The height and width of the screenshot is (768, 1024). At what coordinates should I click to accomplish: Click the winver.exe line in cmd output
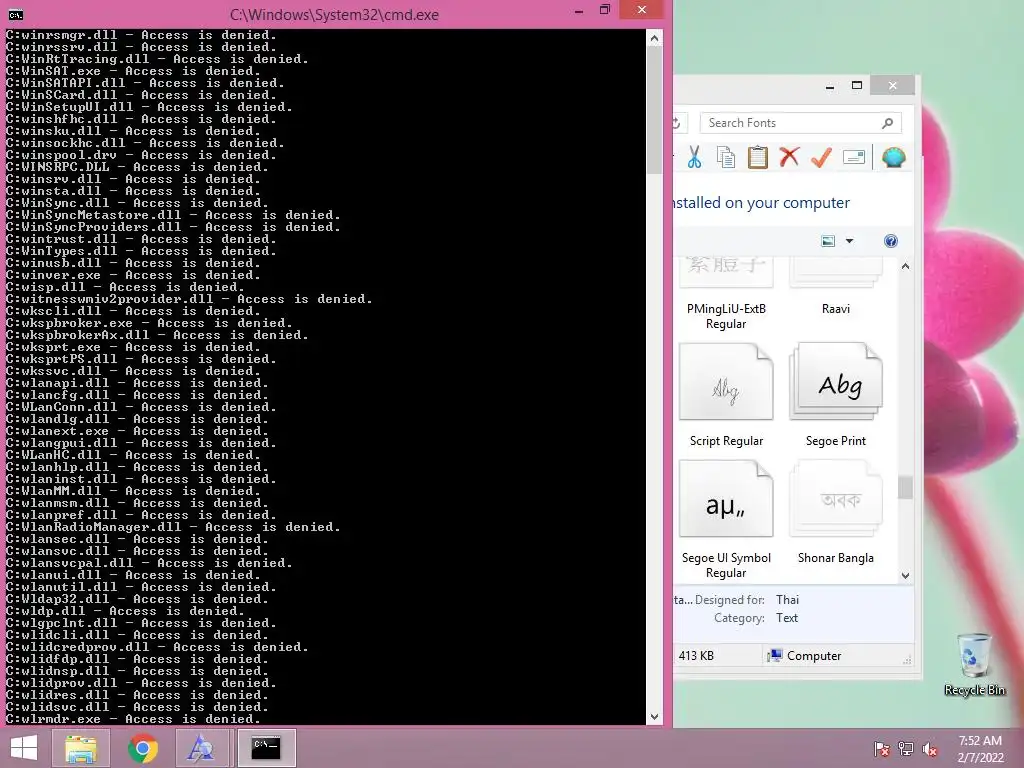tap(133, 275)
